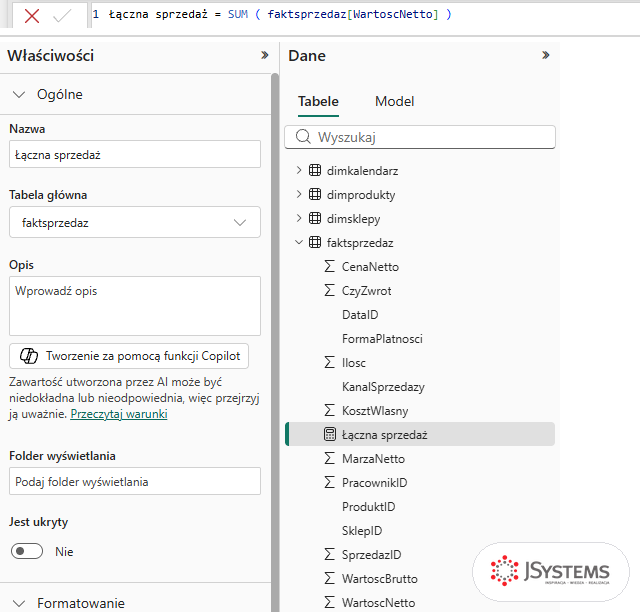Confirm the formula with the checkmark icon
Viewport: 640px width, 612px height.
[62, 16]
